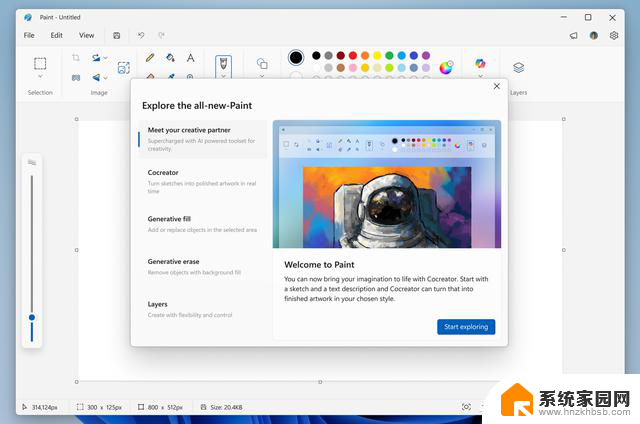
Task: Select the Cocreator item in the list
Action: [203, 182]
